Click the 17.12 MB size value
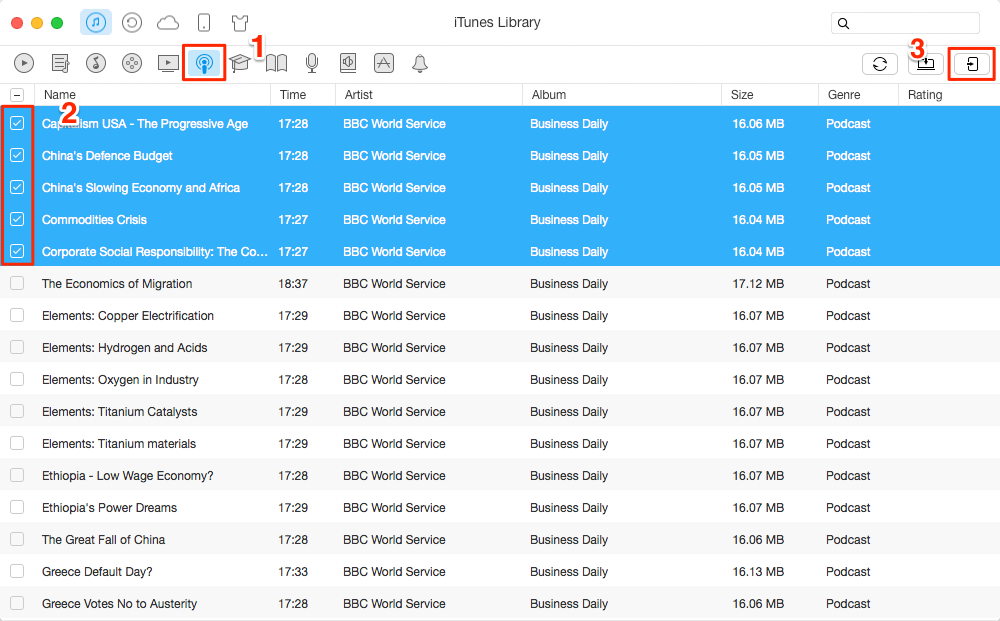The image size is (1000, 621). (758, 284)
